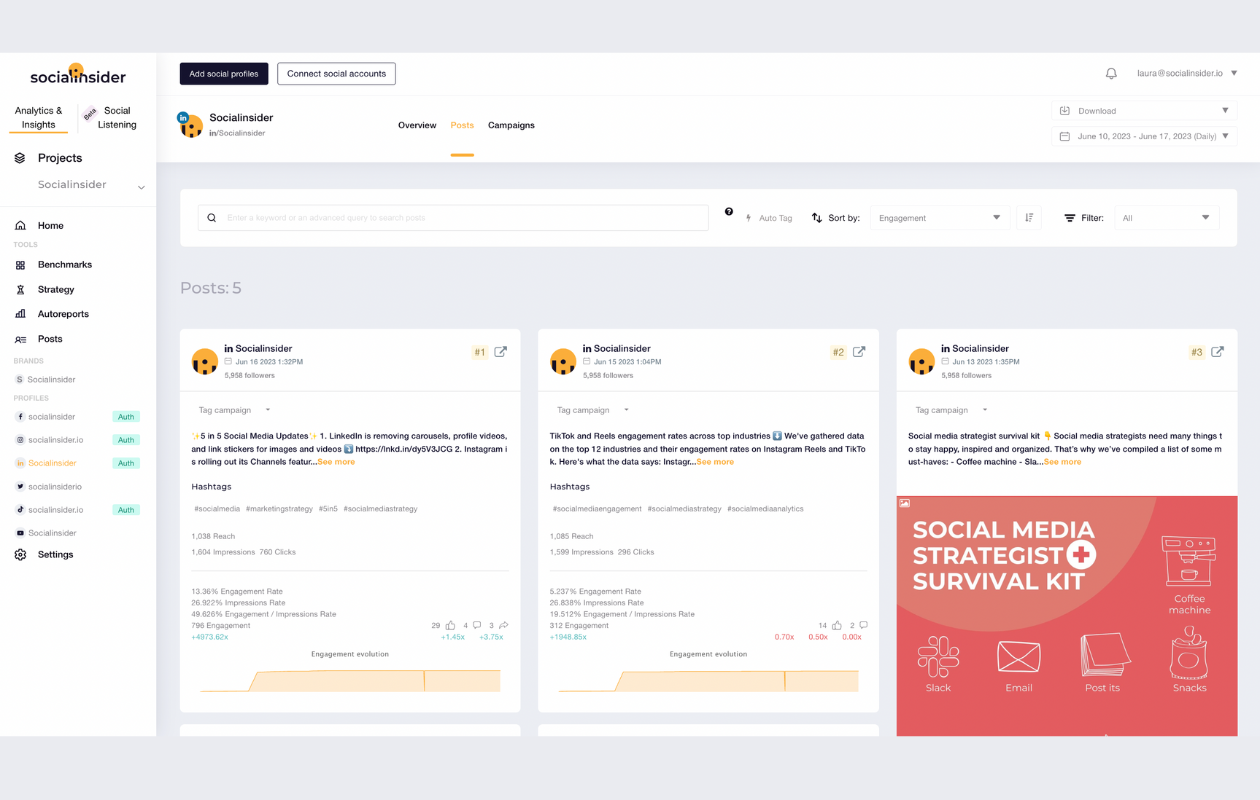The width and height of the screenshot is (1260, 800).
Task: Click Connect social accounts button
Action: click(336, 74)
